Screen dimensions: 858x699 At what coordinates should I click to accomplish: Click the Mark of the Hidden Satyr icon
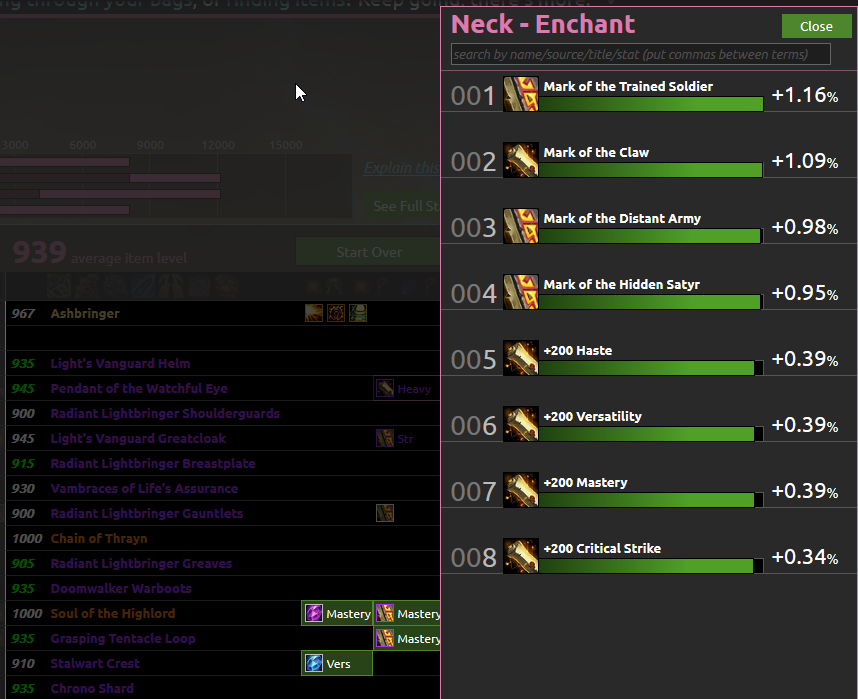tap(520, 292)
